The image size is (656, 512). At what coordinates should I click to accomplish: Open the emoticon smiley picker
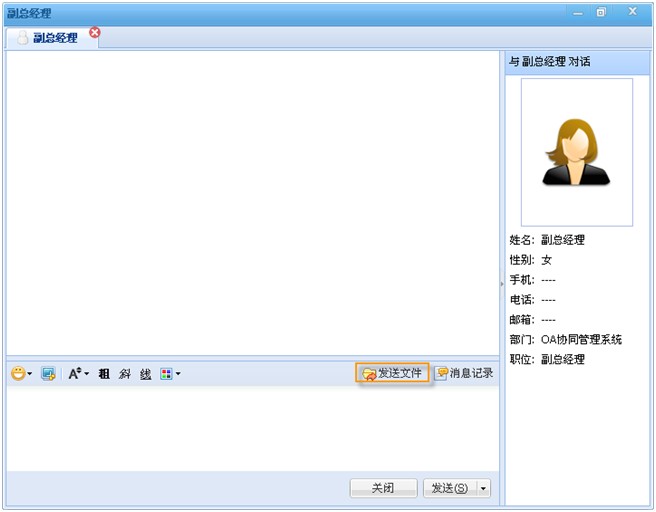click(x=18, y=373)
